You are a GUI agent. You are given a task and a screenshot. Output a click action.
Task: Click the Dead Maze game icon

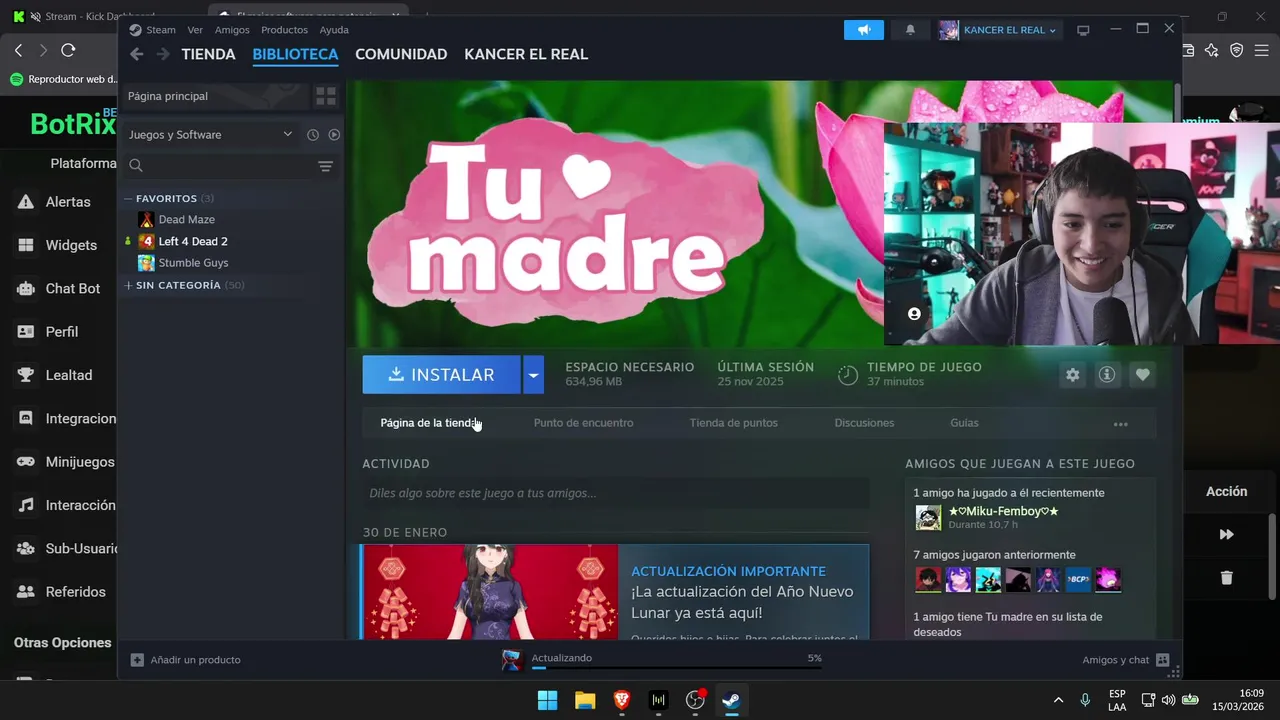point(146,219)
